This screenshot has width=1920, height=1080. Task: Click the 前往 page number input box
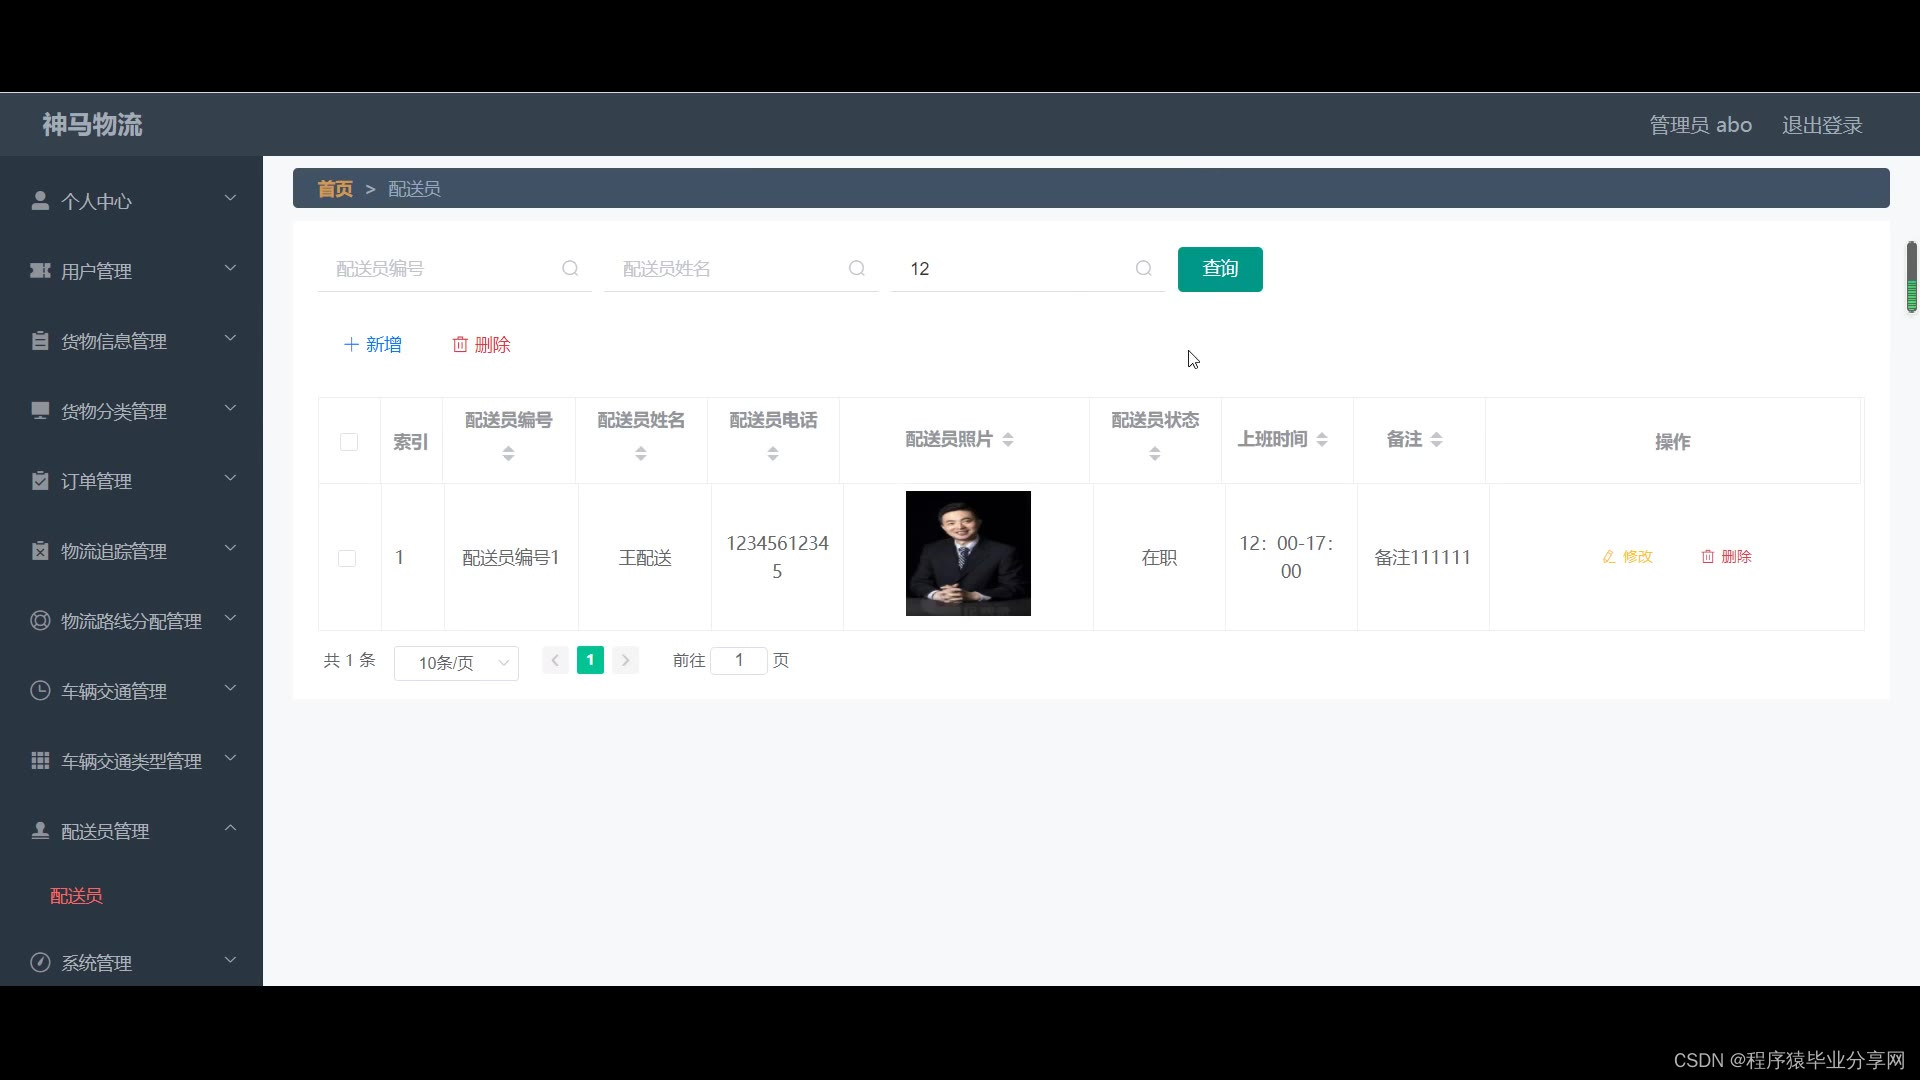(739, 660)
